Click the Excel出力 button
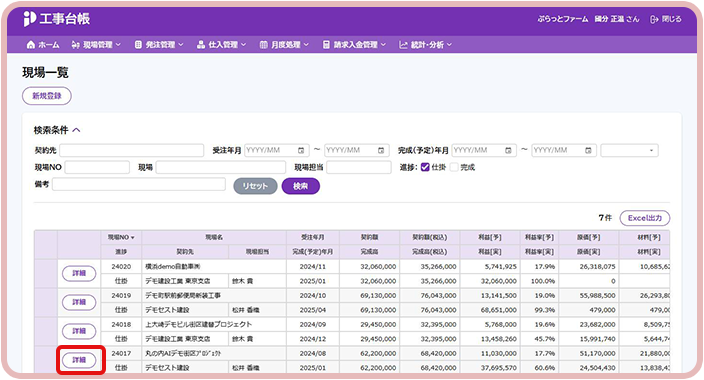The image size is (704, 380). coord(645,218)
